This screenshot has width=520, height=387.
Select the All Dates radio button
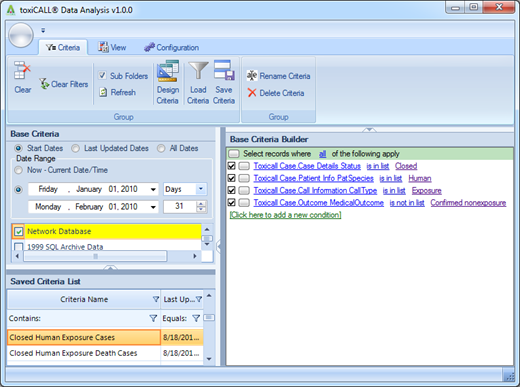point(161,148)
